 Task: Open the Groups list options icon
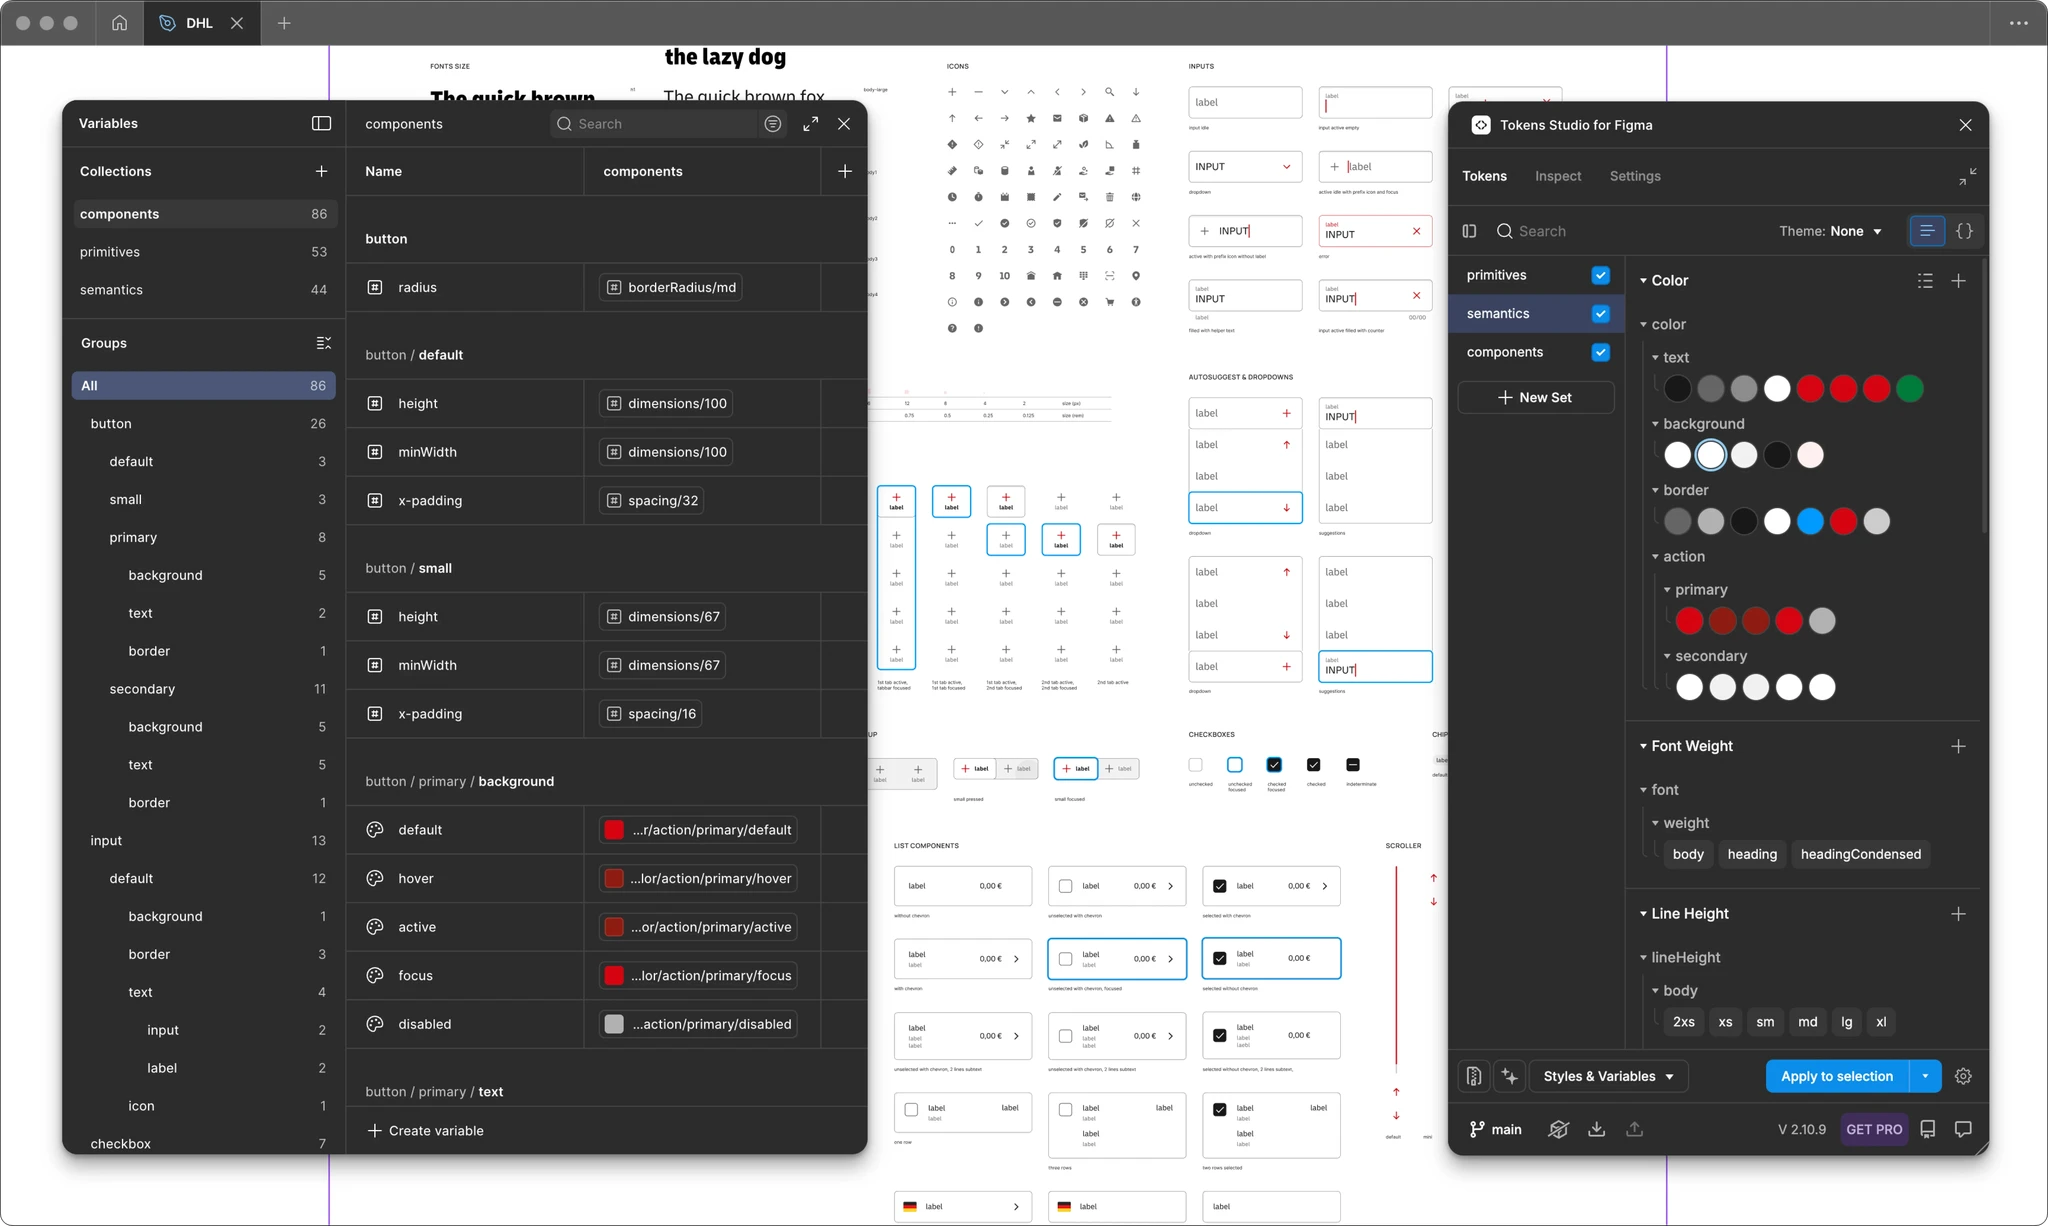coord(323,343)
